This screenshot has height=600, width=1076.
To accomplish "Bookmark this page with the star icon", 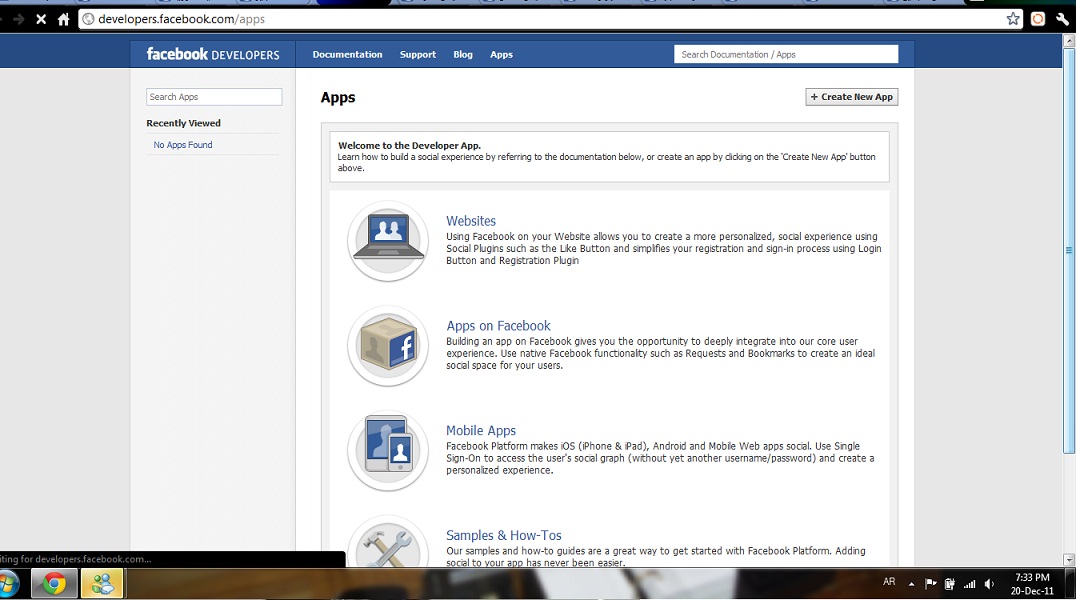I will 1013,19.
